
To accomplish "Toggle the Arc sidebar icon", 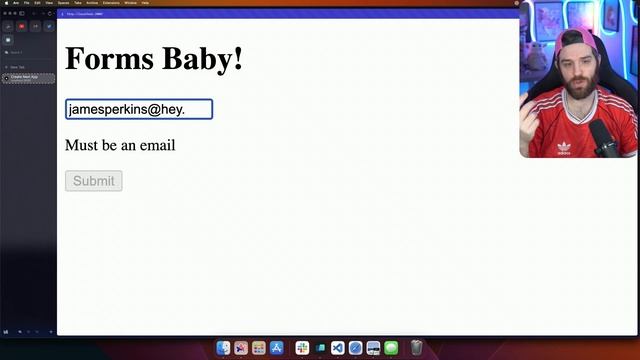I will (22, 13).
